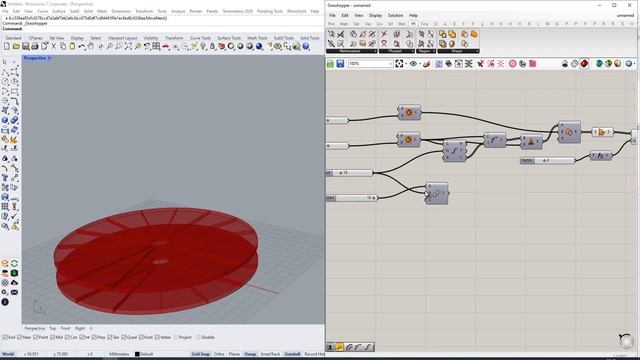Enable the Disable osnap checkbox
640x360 pixels.
pos(198,337)
